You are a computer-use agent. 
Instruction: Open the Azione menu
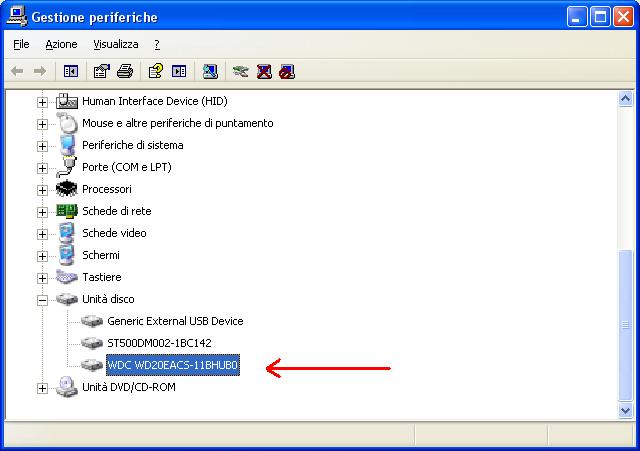[x=61, y=44]
